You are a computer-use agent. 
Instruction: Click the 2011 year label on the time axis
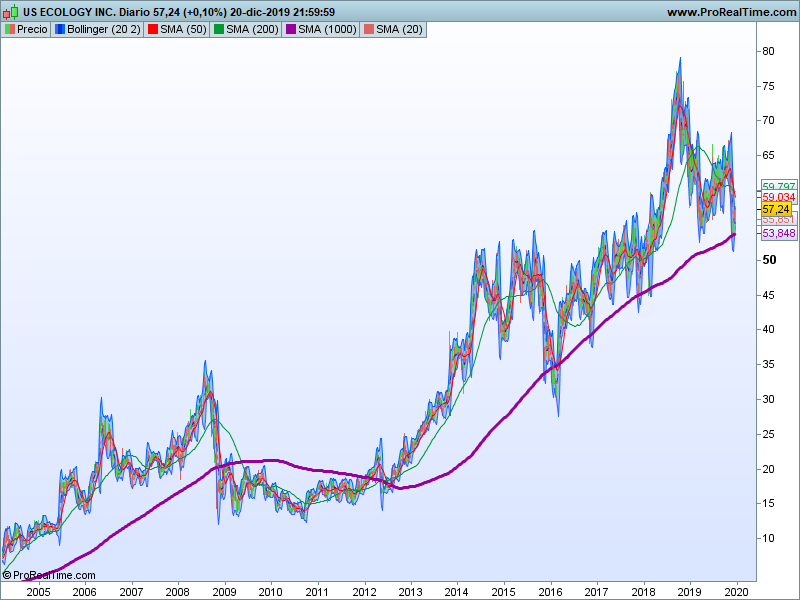coord(317,592)
